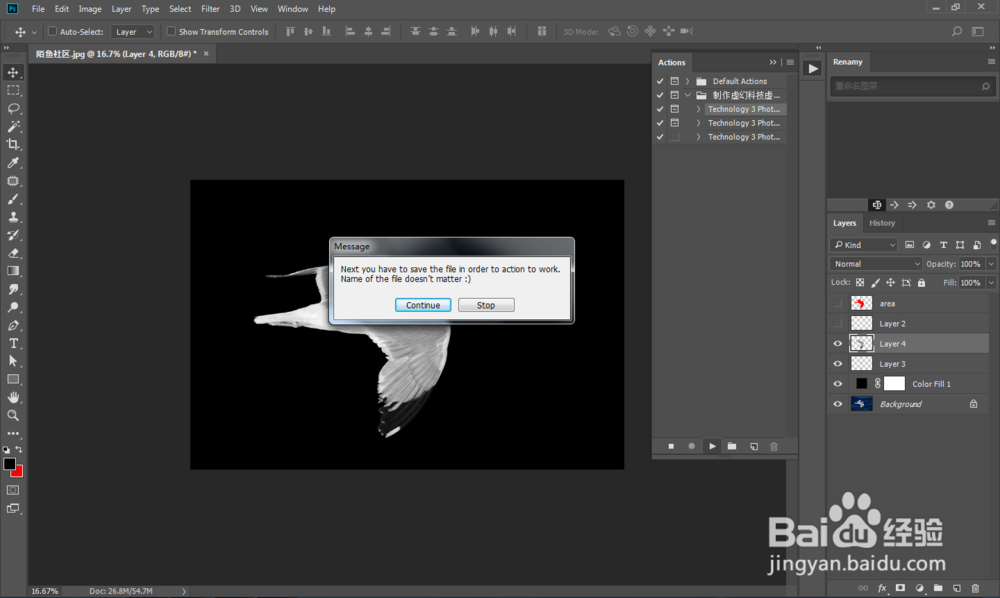The image size is (1000, 598).
Task: Delete action with trash icon in Actions panel
Action: 774,446
